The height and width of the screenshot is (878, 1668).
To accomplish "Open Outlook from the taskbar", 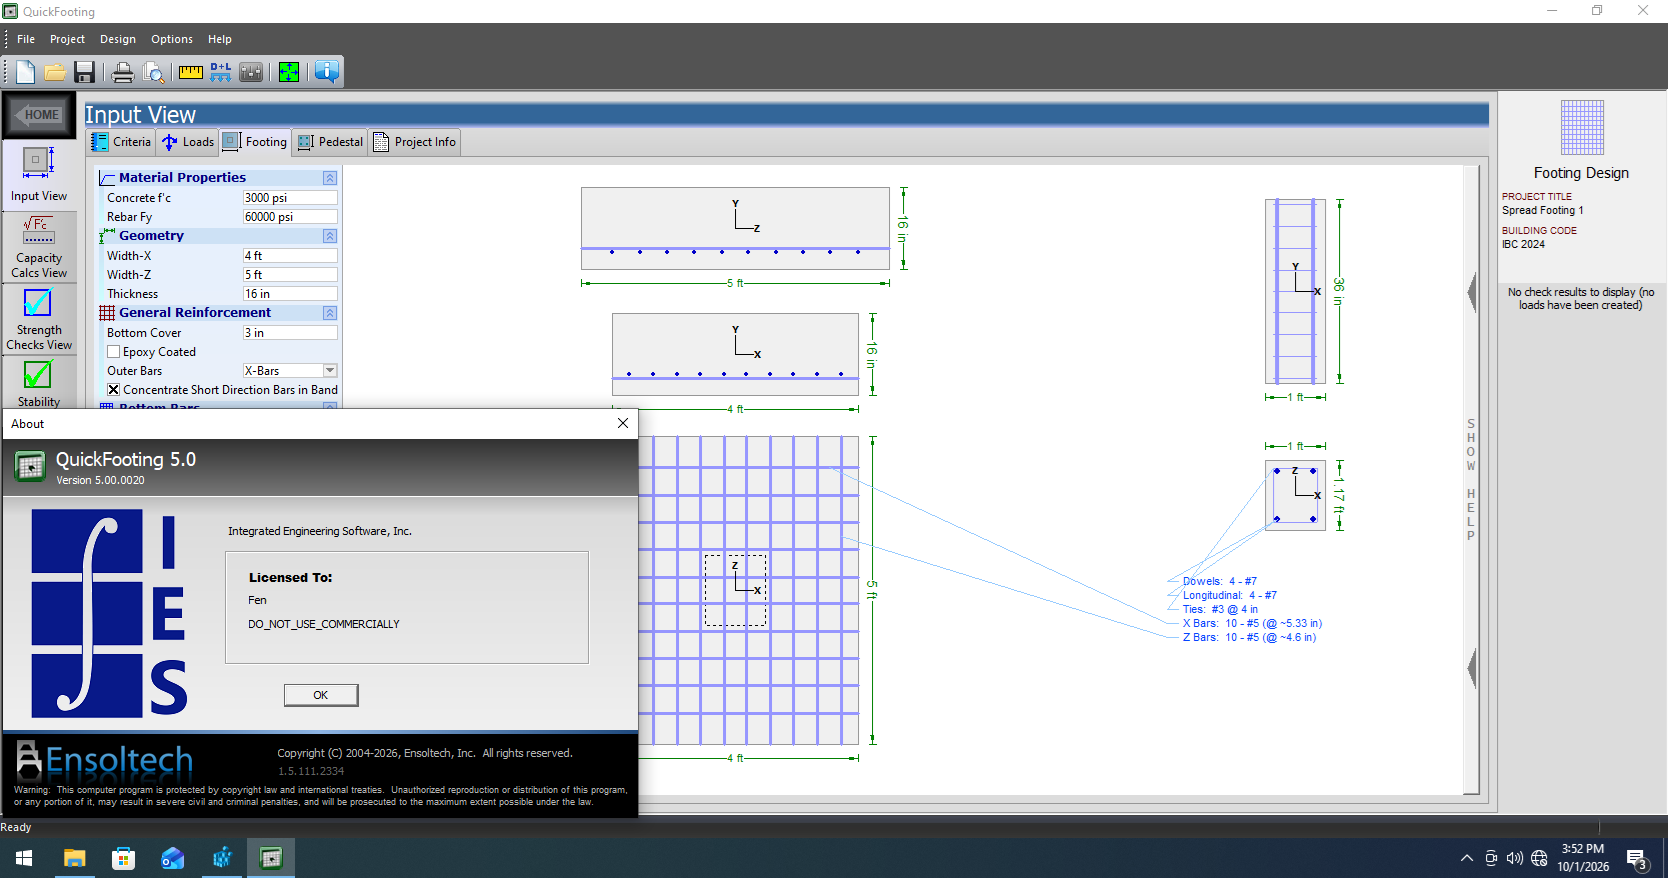I will pyautogui.click(x=172, y=858).
